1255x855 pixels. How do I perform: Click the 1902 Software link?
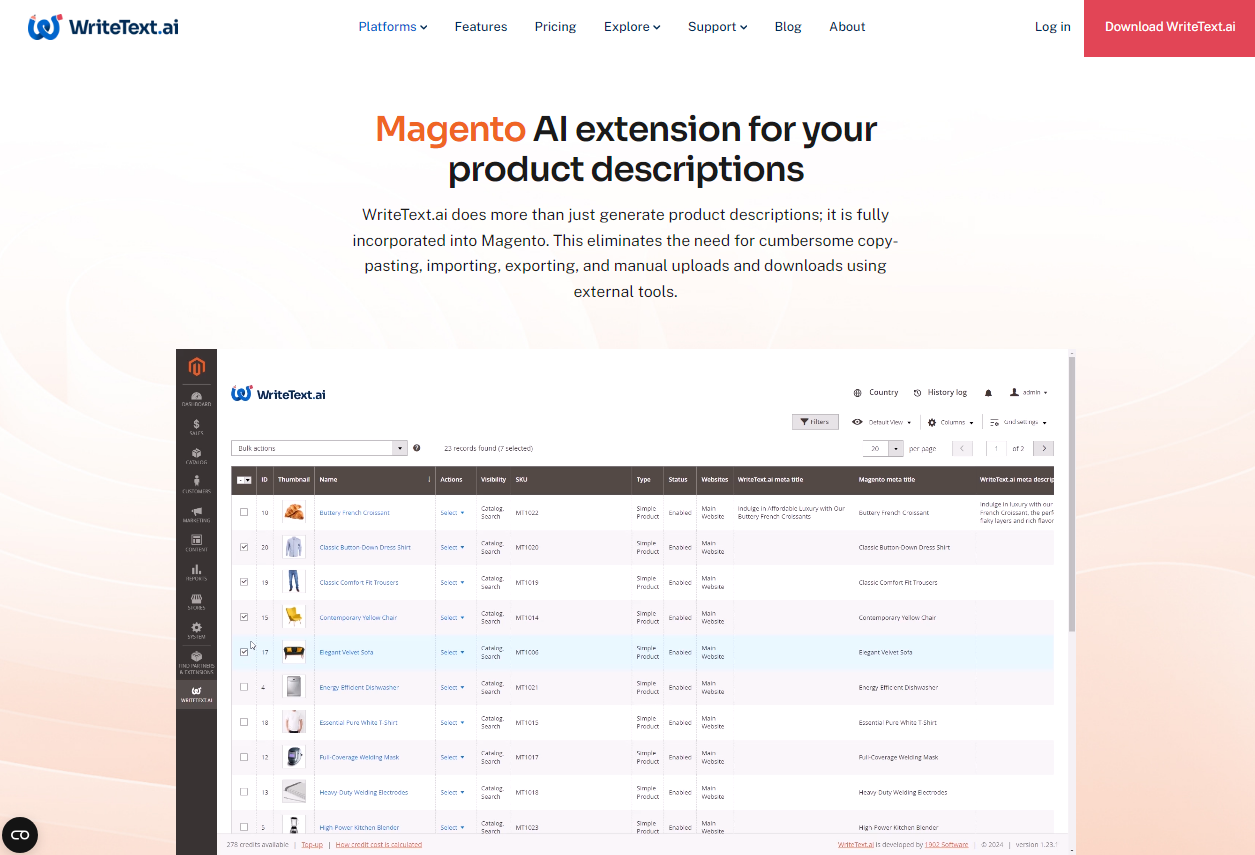pos(945,845)
